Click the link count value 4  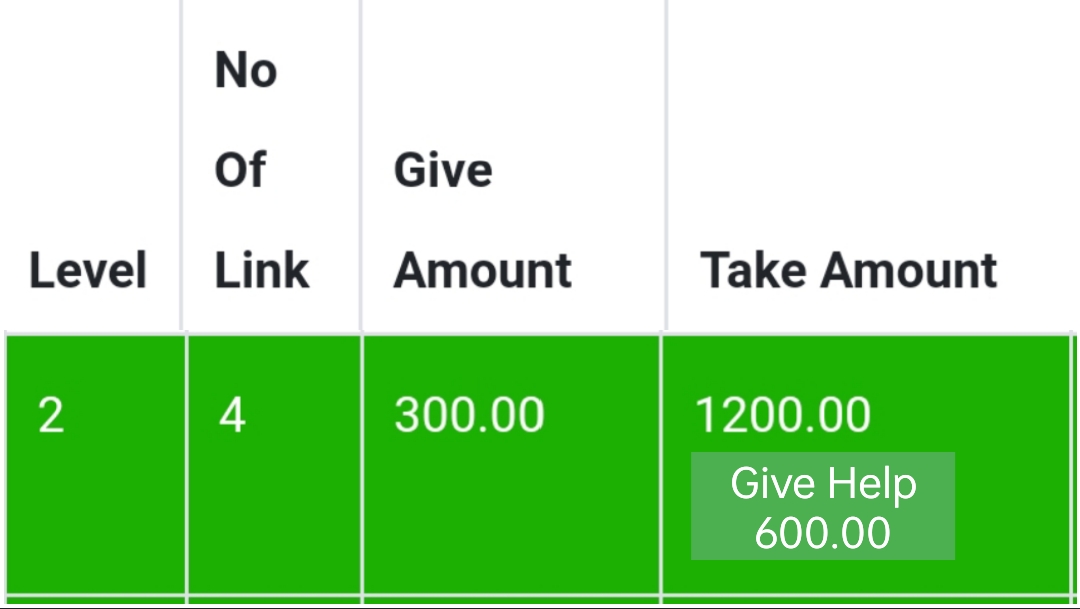point(232,415)
